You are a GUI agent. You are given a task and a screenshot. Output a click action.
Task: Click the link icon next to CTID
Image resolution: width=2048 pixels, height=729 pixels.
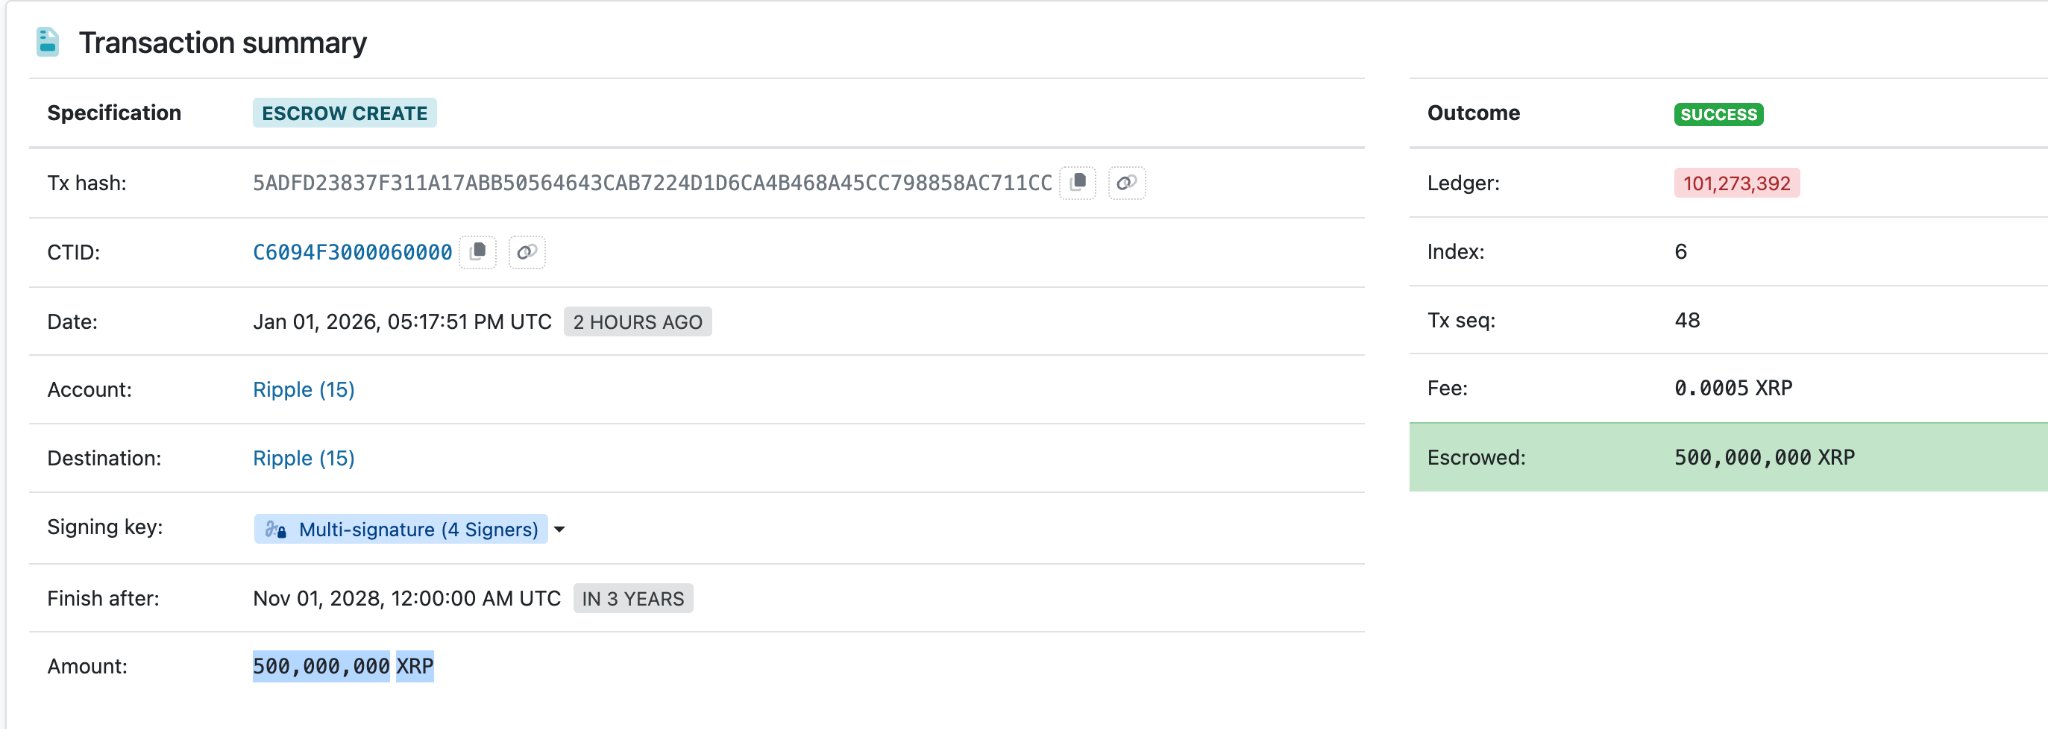pyautogui.click(x=527, y=252)
